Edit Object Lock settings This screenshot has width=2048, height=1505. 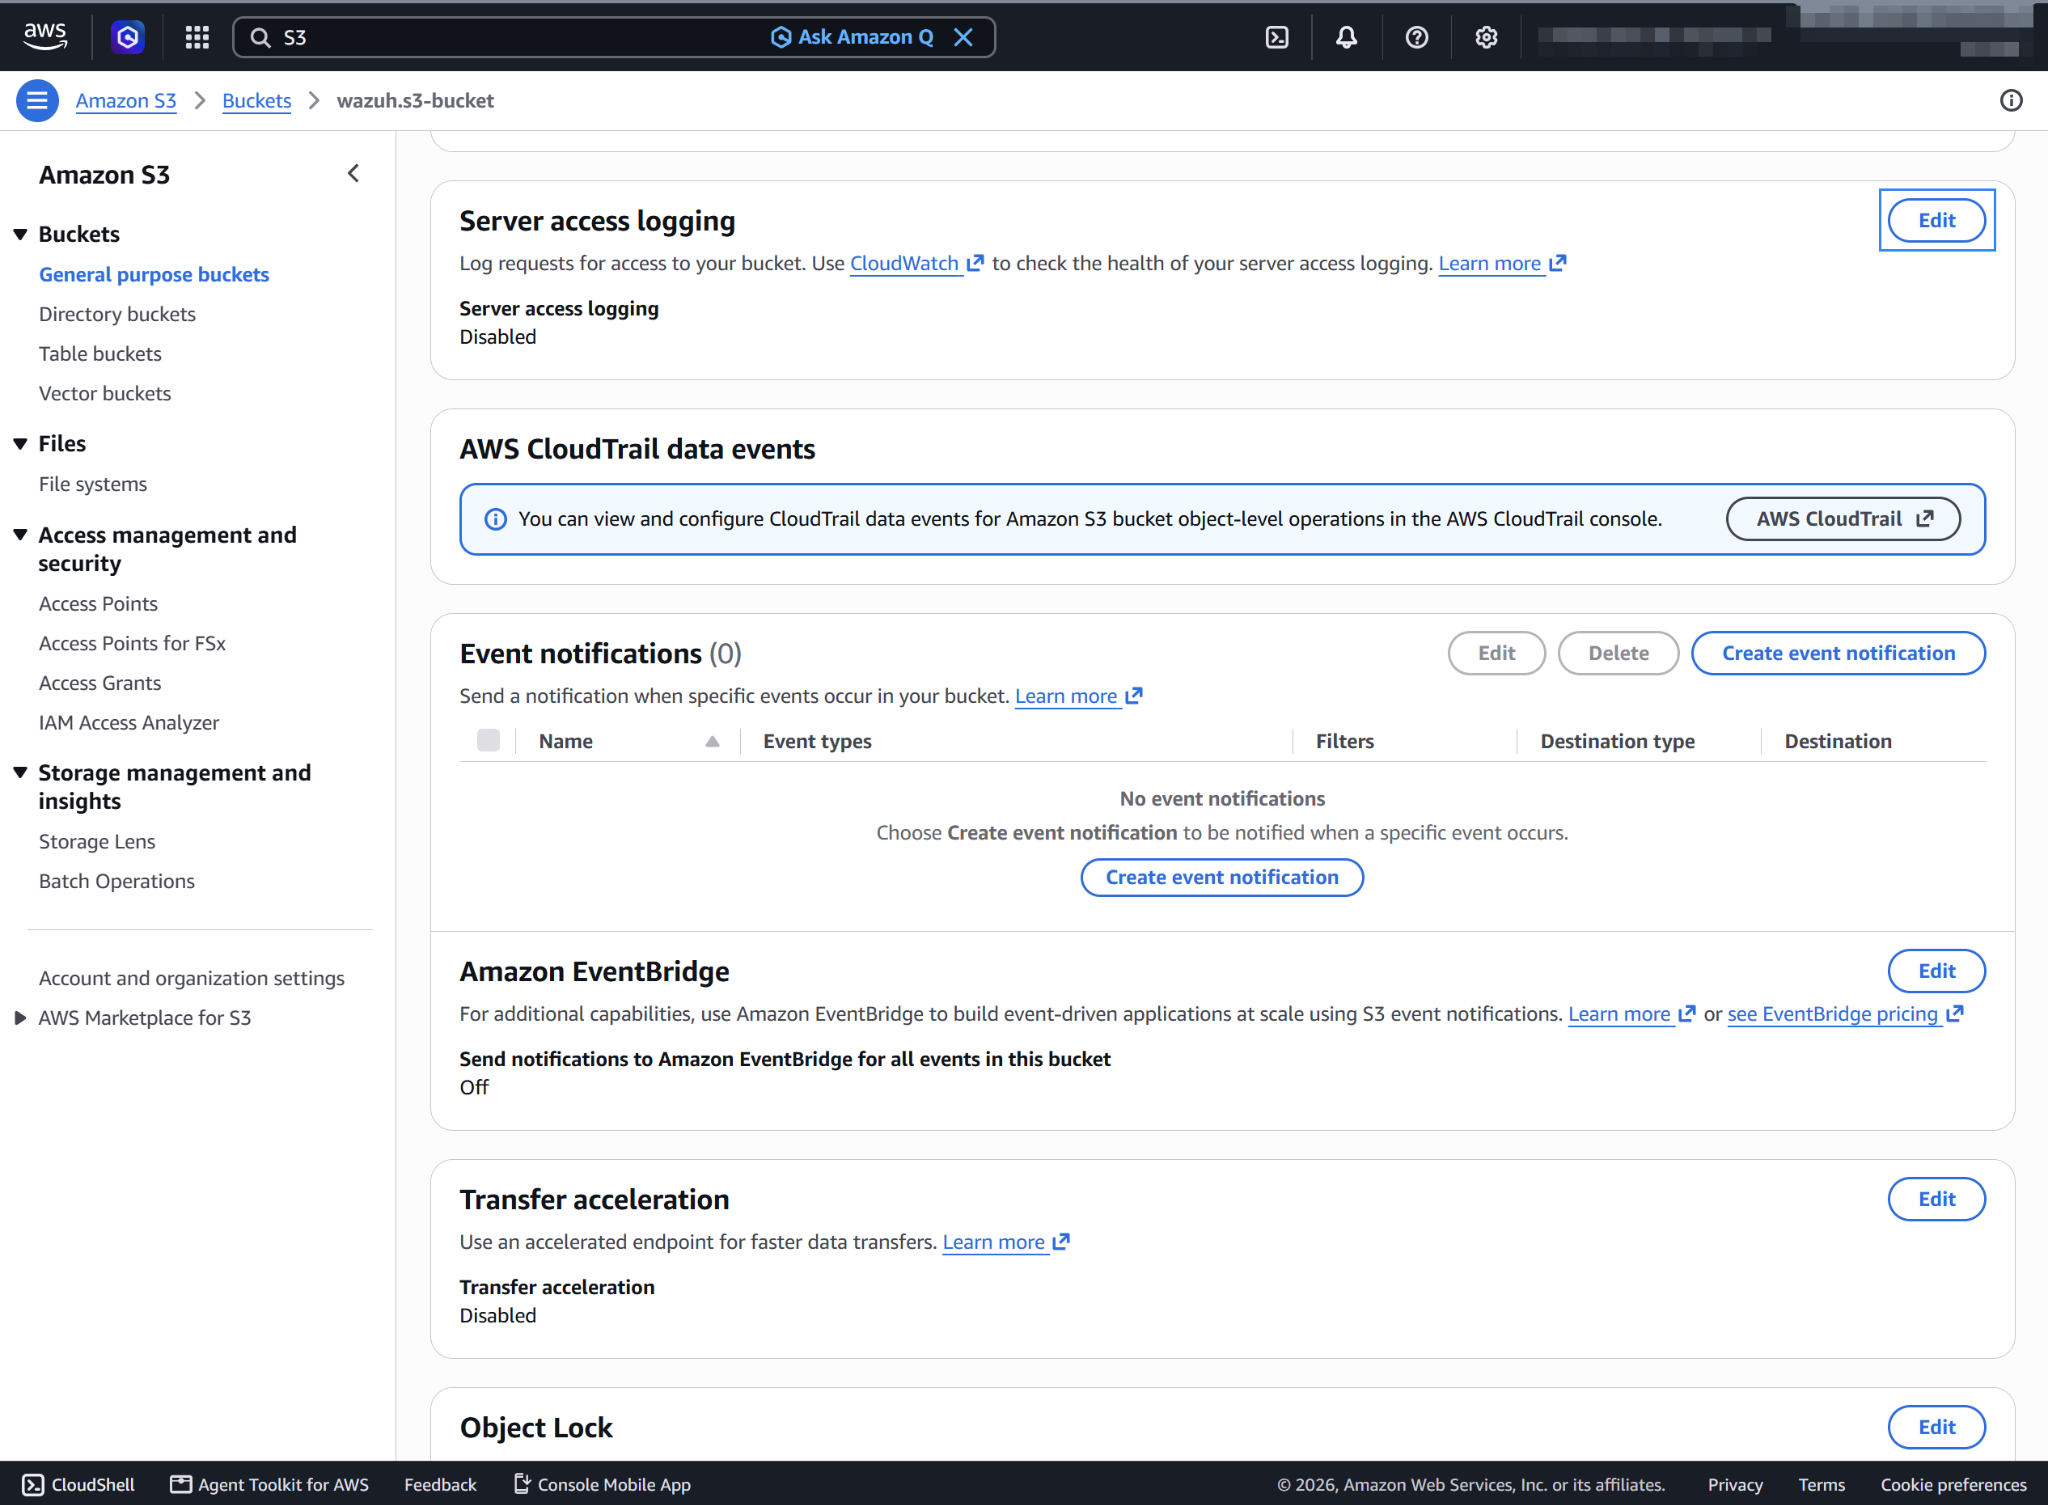[x=1936, y=1427]
